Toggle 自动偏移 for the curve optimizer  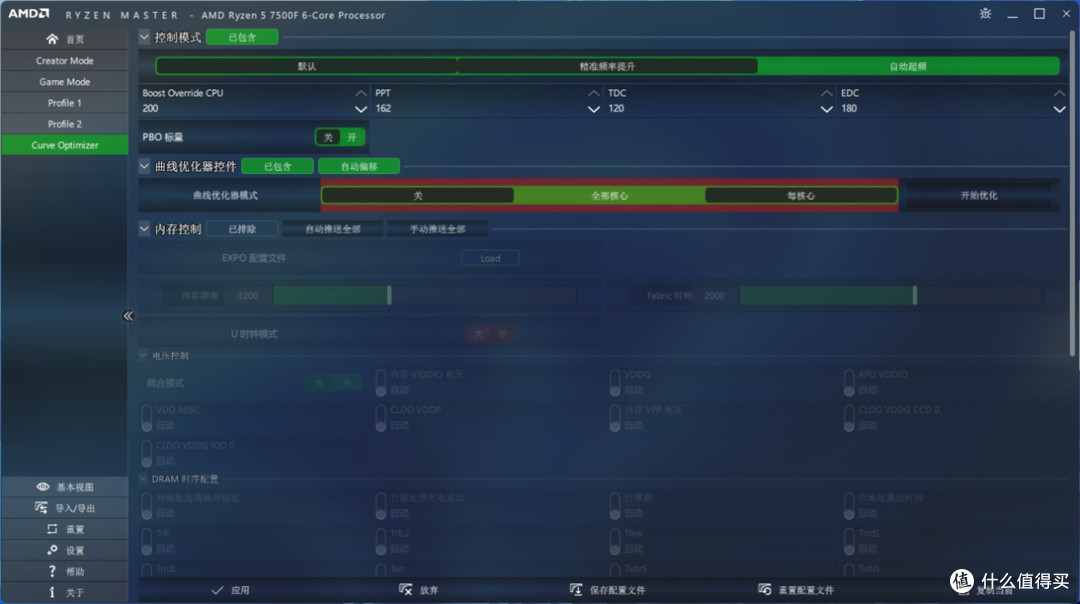[x=359, y=167]
